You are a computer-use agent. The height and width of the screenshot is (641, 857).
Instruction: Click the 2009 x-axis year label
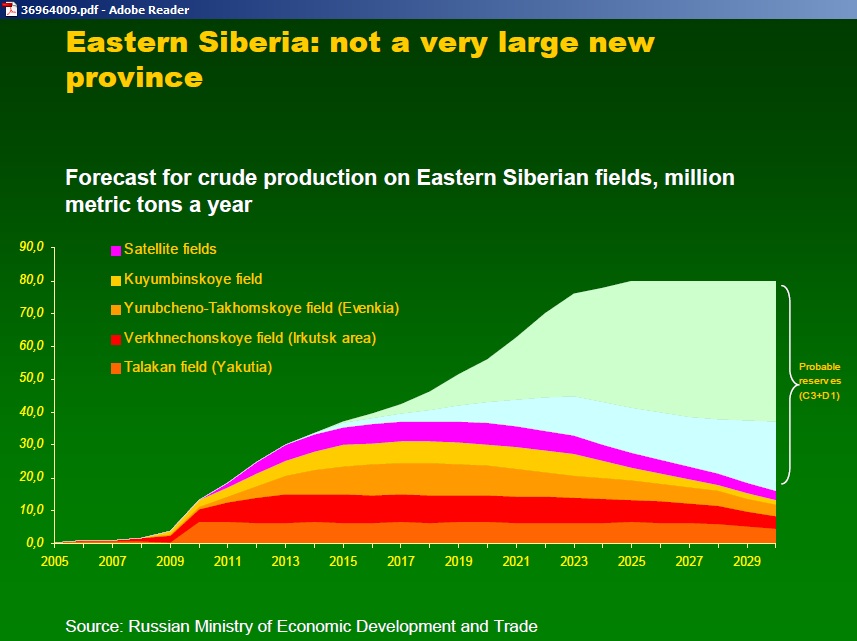pos(171,561)
